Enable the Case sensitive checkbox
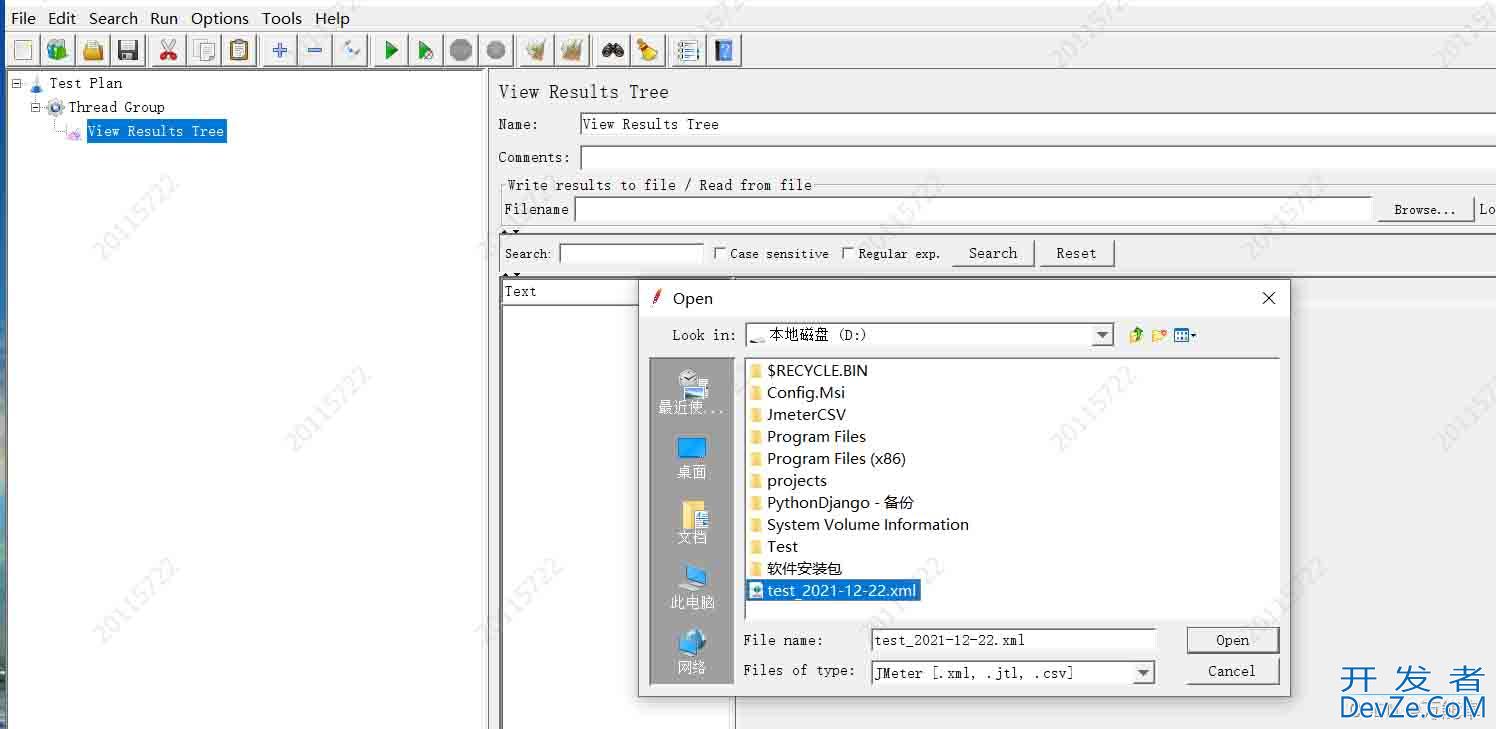The image size is (1496, 729). [719, 254]
